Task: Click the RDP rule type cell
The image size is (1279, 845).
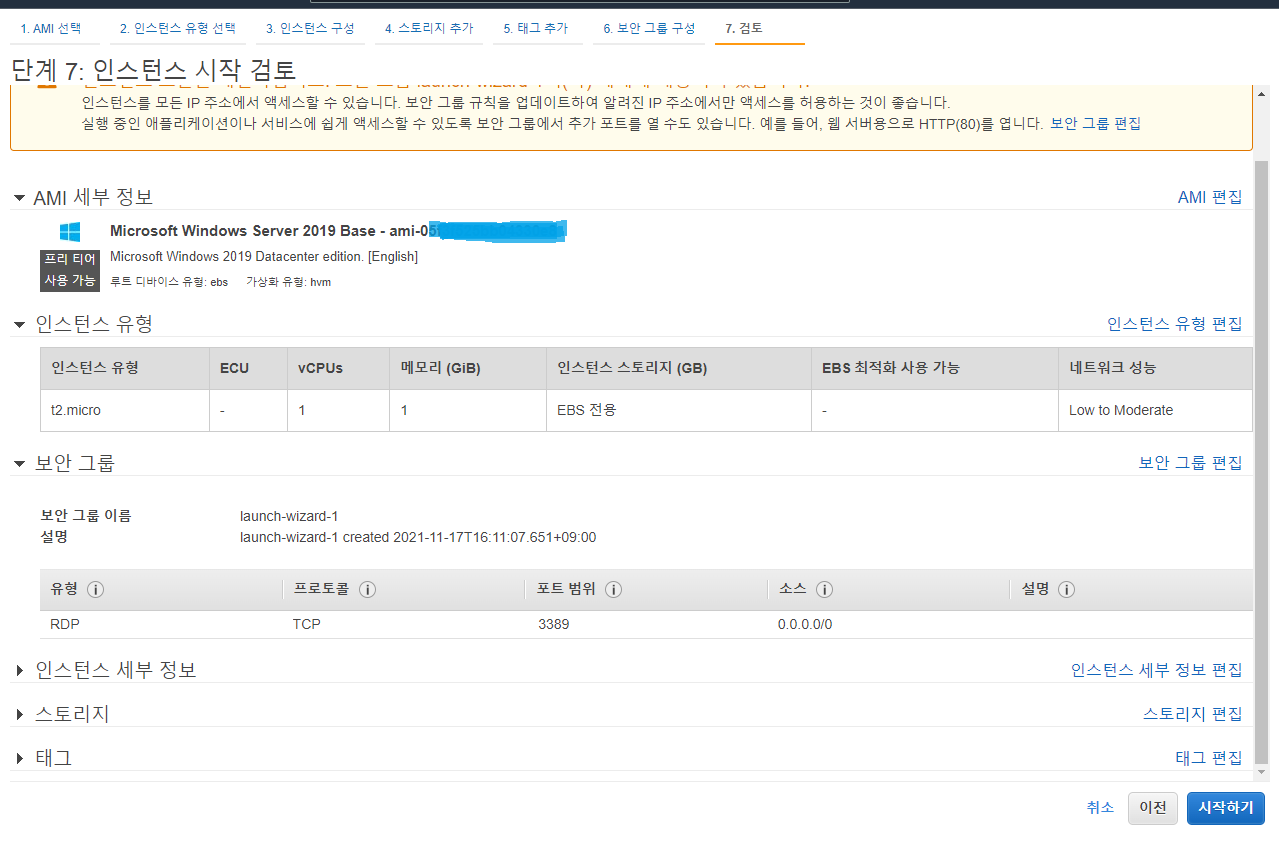Action: [63, 624]
